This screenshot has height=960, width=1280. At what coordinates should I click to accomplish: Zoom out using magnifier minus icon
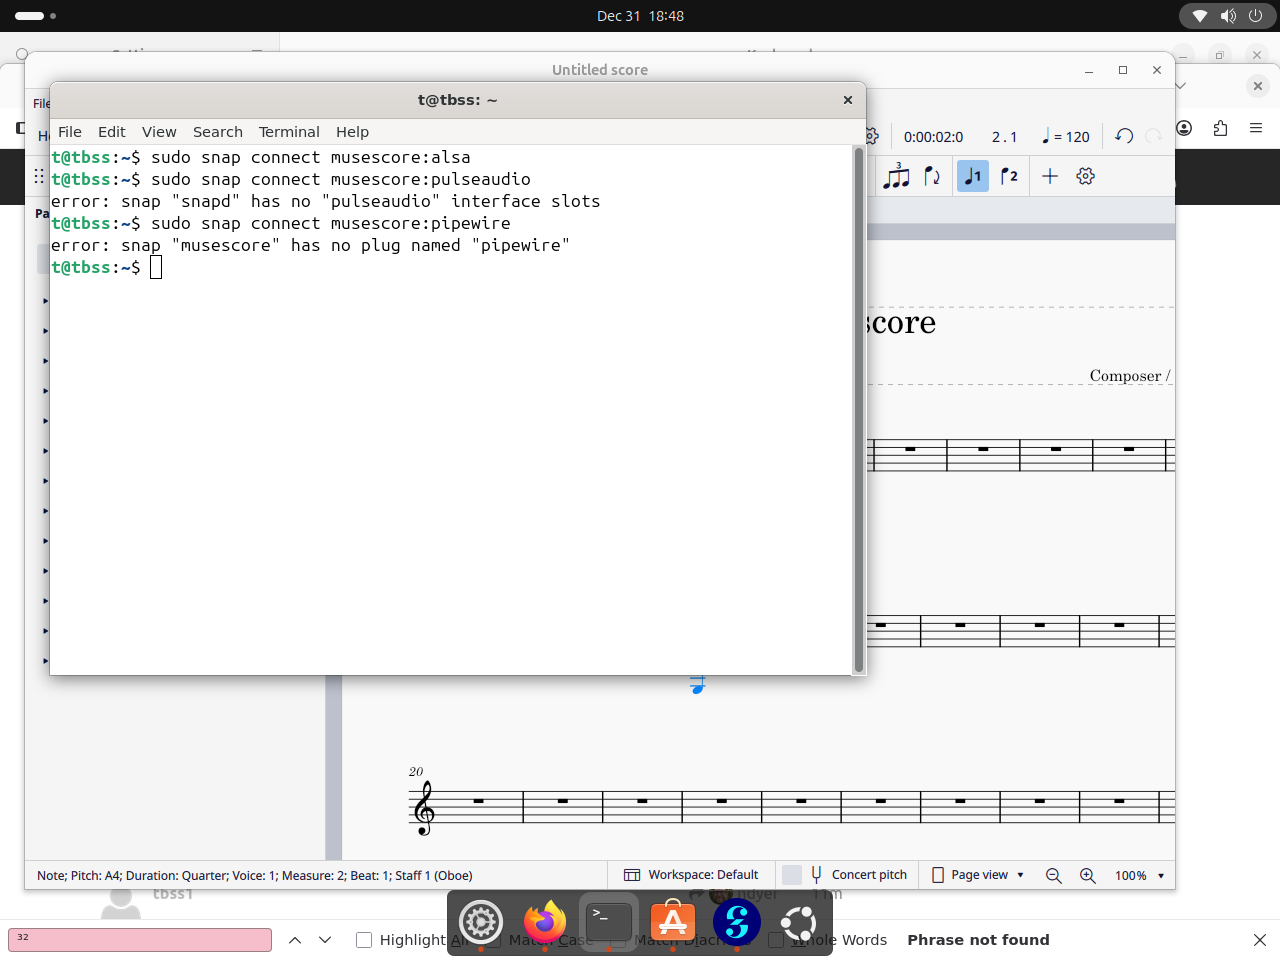1053,875
